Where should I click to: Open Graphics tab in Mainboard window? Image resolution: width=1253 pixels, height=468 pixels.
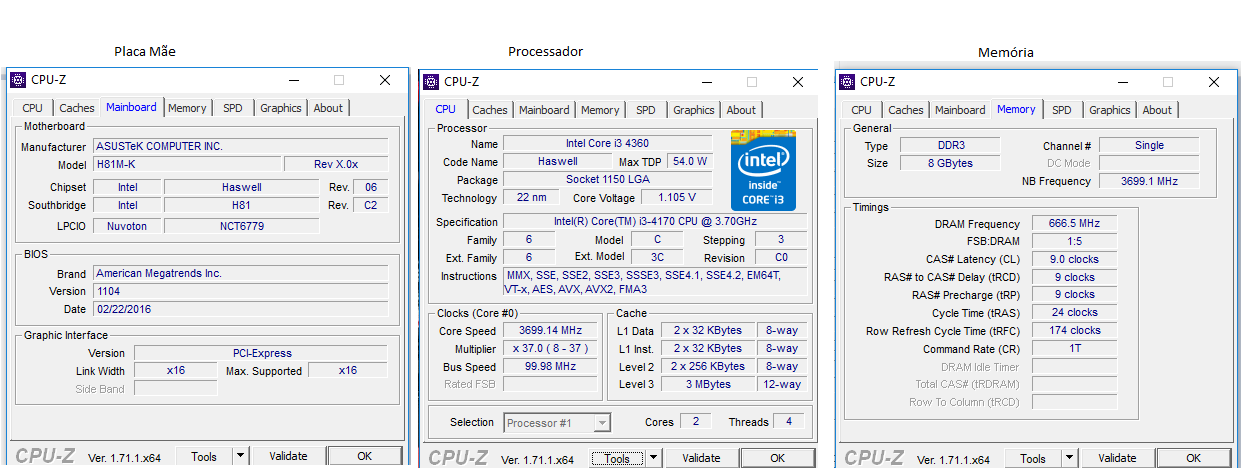[x=281, y=108]
